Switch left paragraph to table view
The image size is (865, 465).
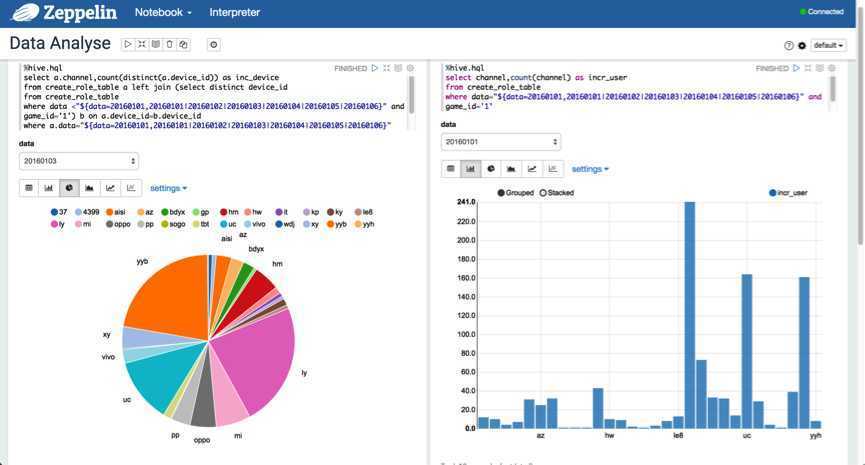coord(29,188)
